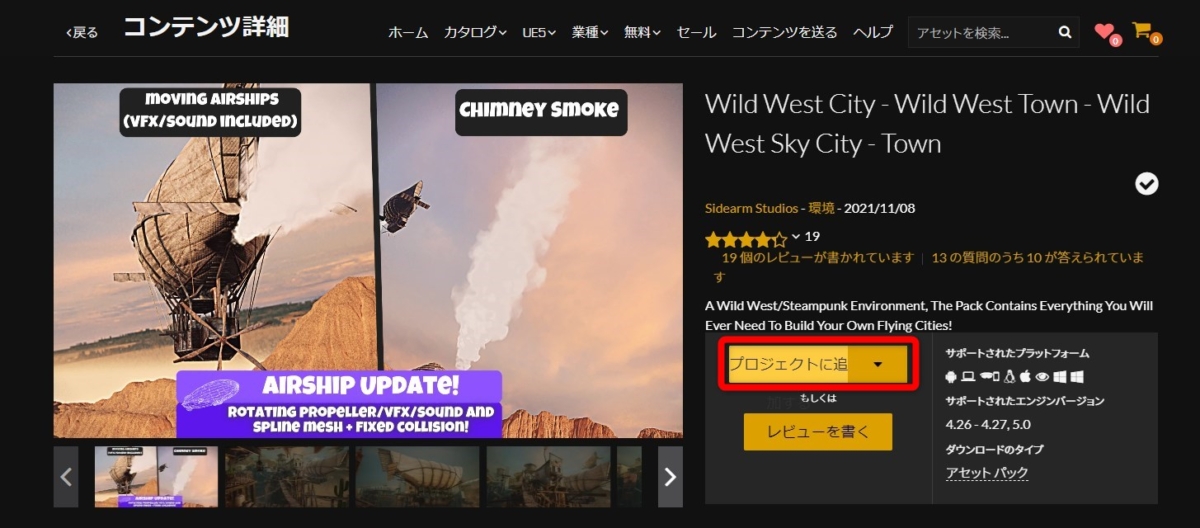This screenshot has width=1200, height=528.
Task: Show previous thumbnails with left arrow
Action: [66, 477]
